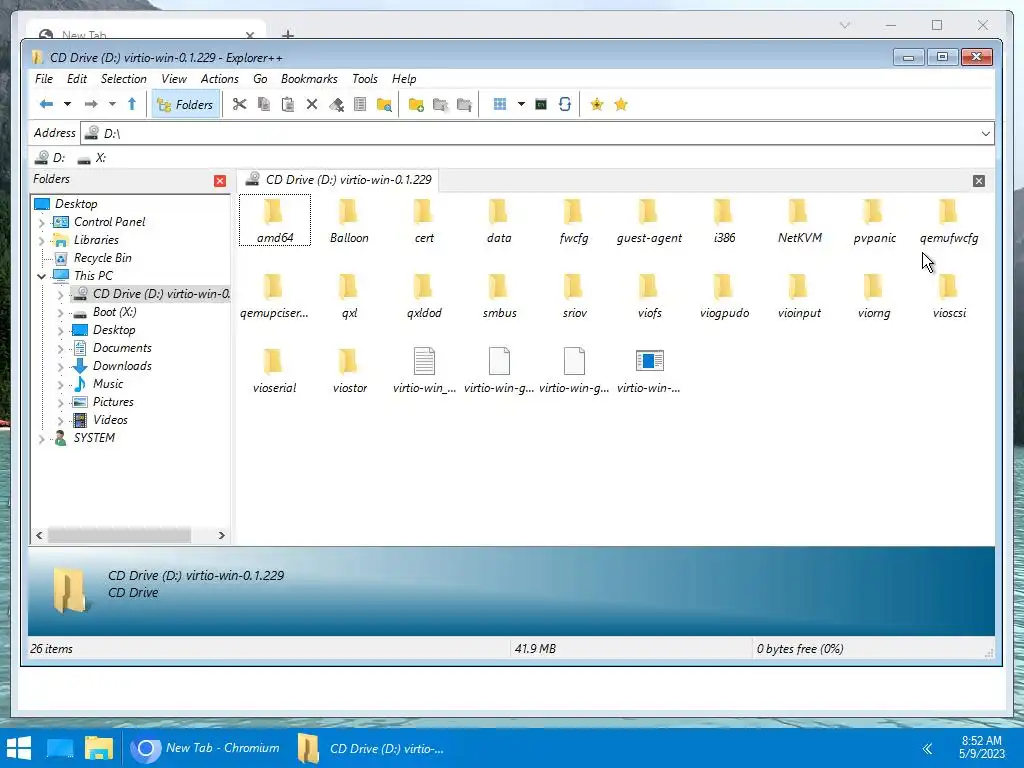The height and width of the screenshot is (768, 1024).
Task: Bookmark this tab with star-plus icon
Action: (596, 104)
